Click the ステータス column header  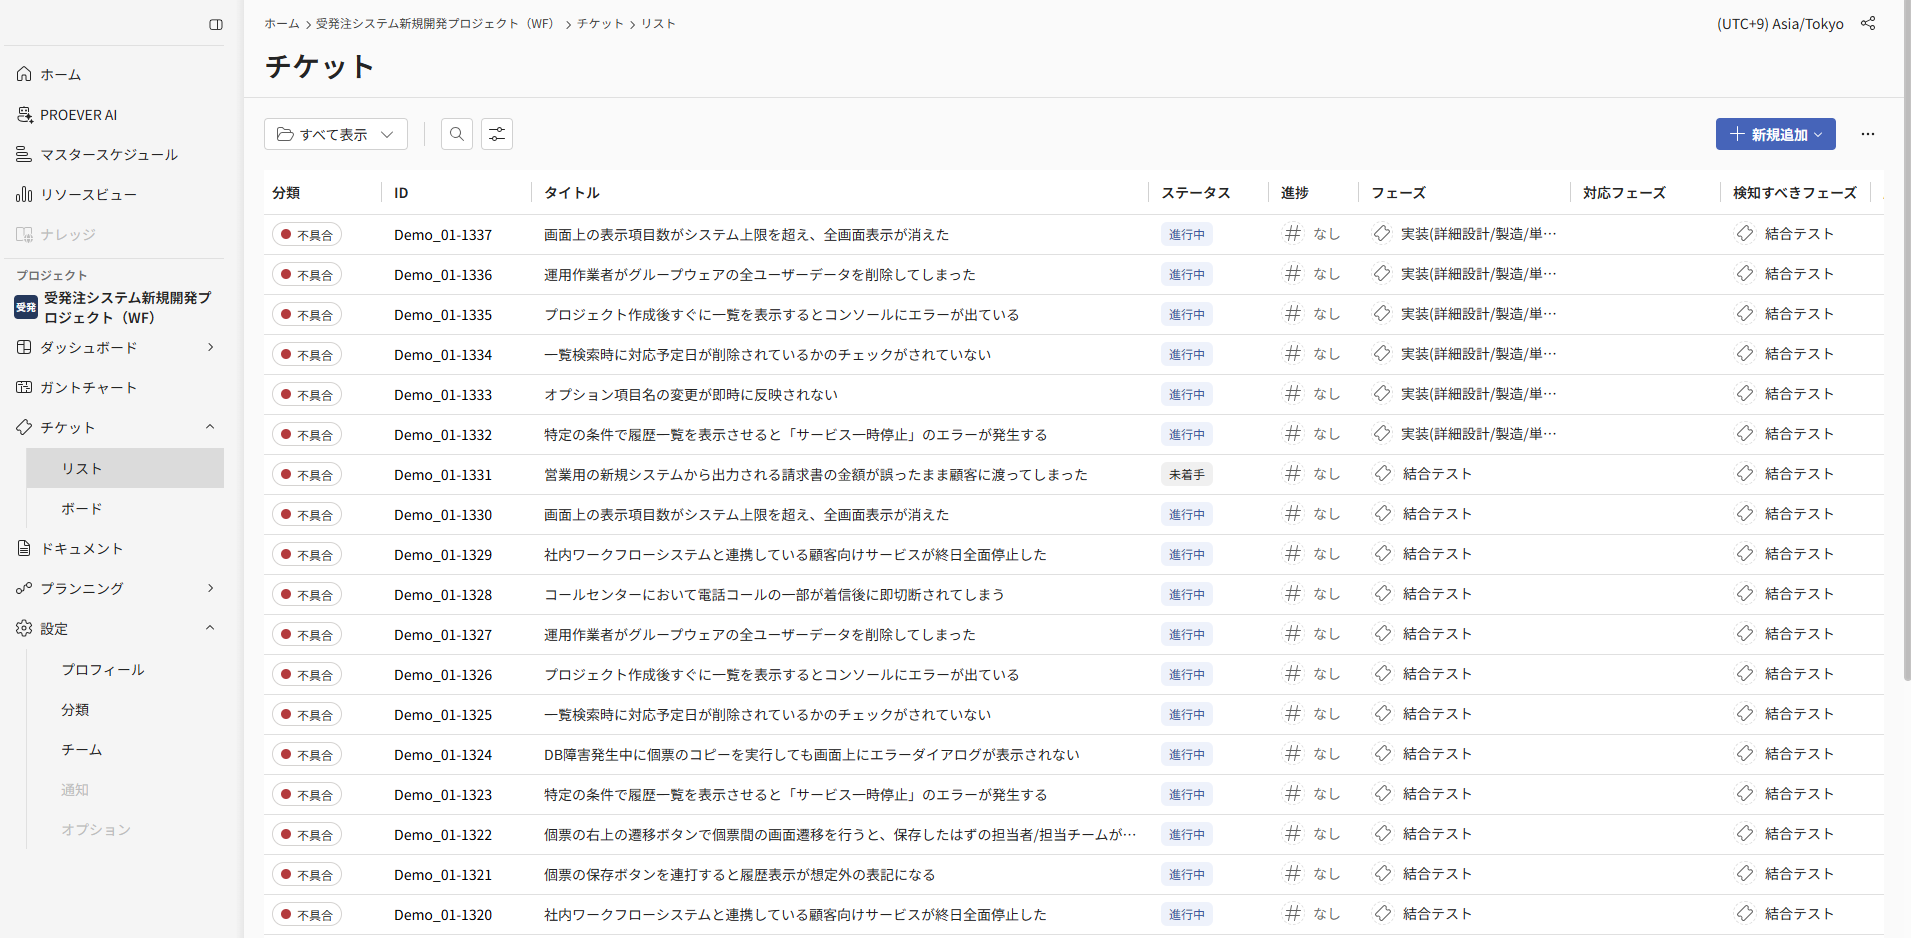1195,193
